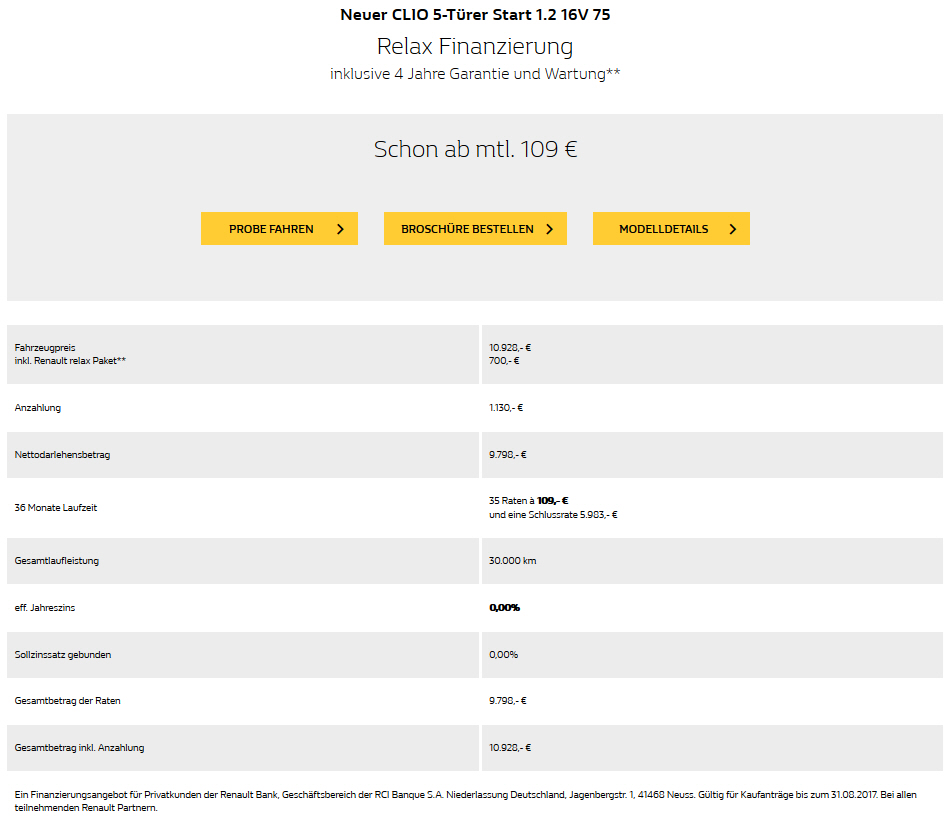Select the Sollzinssatz value '0,00%'
Viewport: 950px width, 818px height.
coord(503,654)
